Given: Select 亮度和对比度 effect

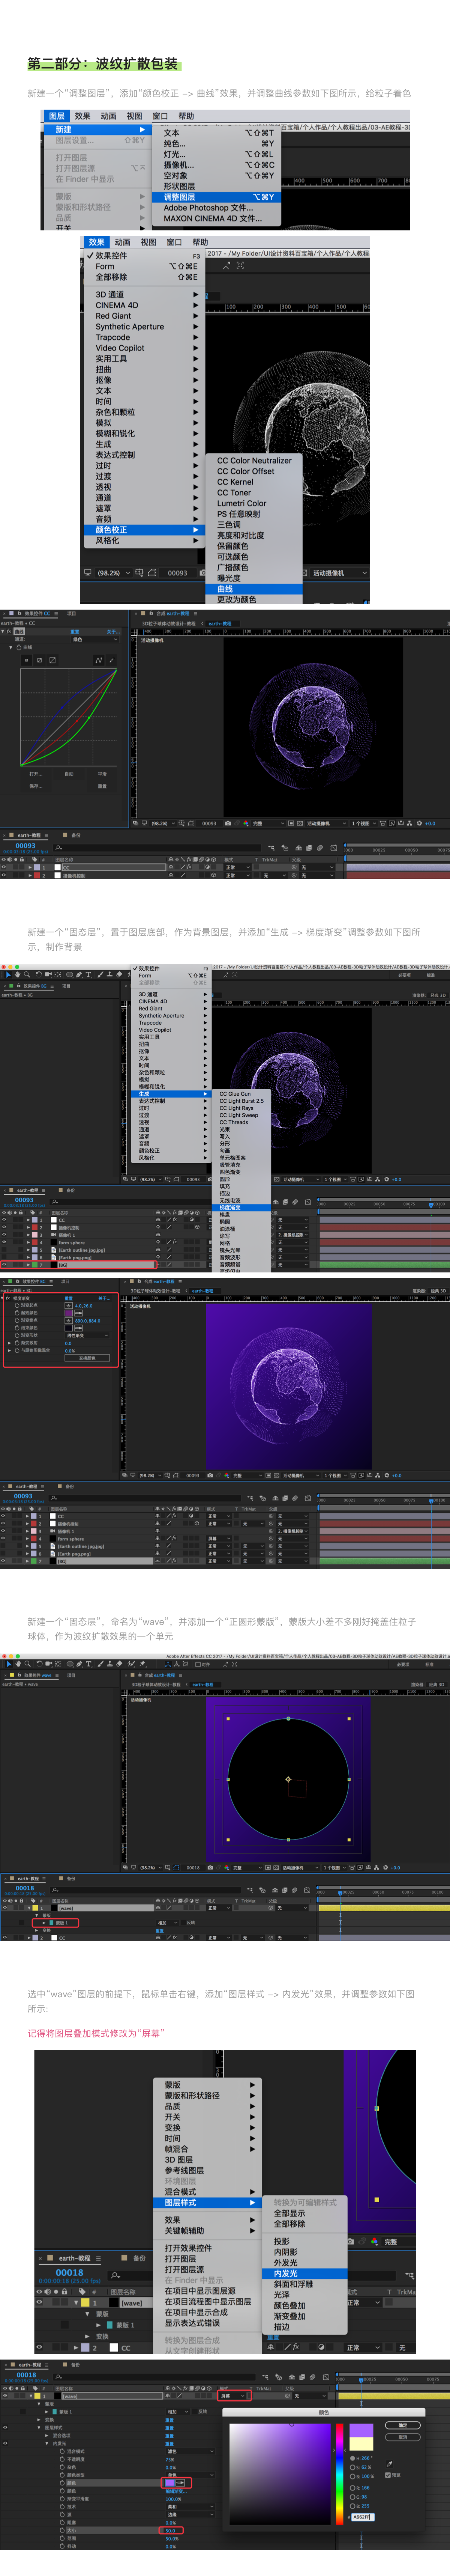Looking at the screenshot, I should point(254,535).
